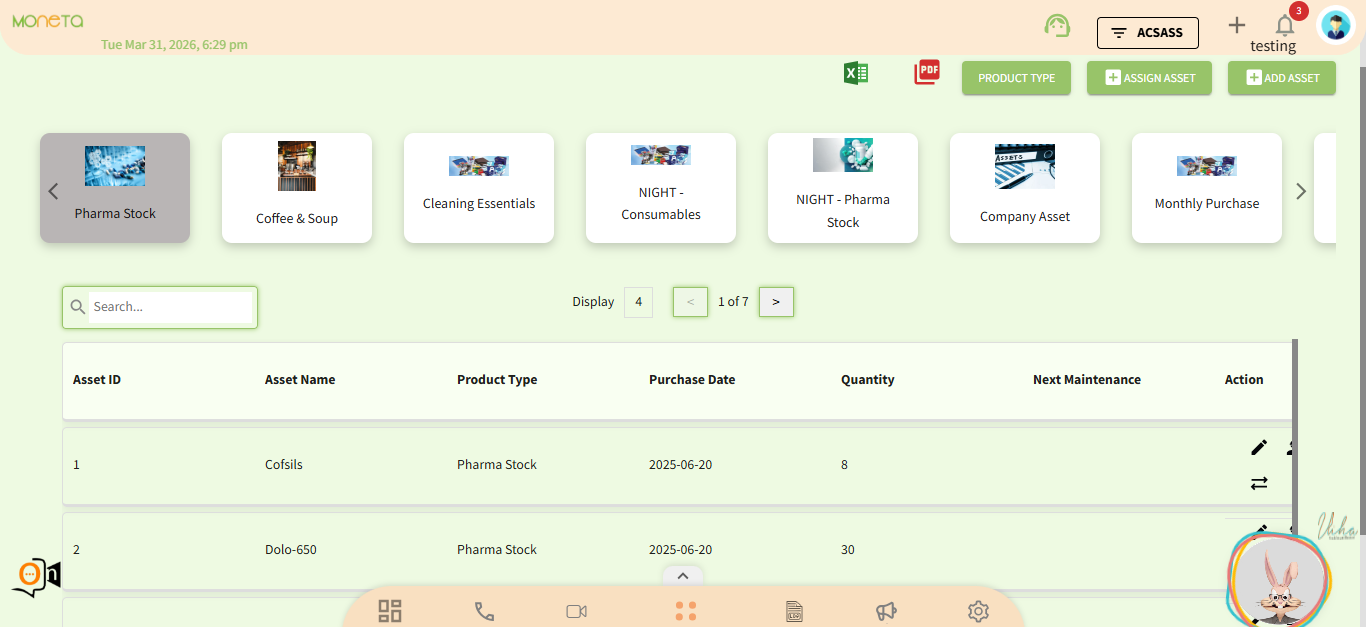This screenshot has height=627, width=1366.
Task: Open the ACSASS filter dropdown
Action: pyautogui.click(x=1147, y=33)
